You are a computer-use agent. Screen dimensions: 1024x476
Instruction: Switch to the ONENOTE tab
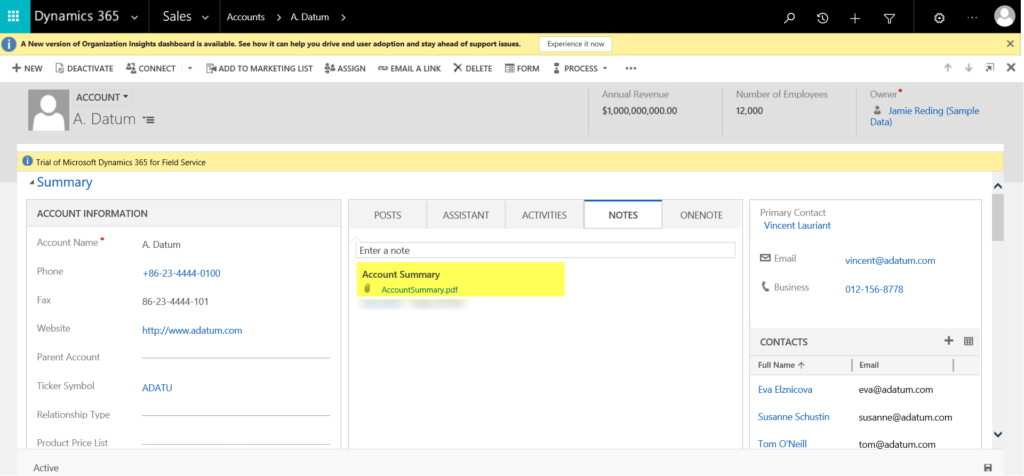700,215
